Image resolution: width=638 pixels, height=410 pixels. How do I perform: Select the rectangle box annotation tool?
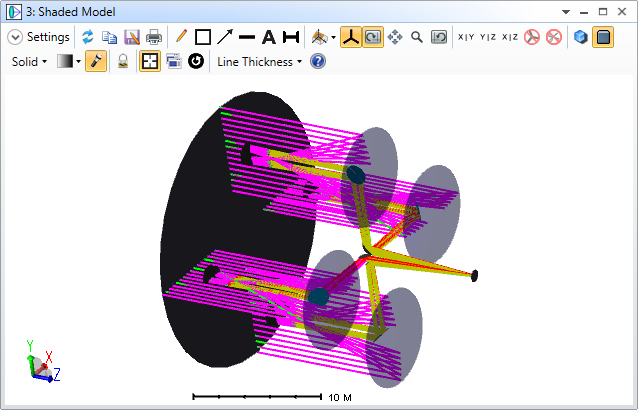coord(203,37)
